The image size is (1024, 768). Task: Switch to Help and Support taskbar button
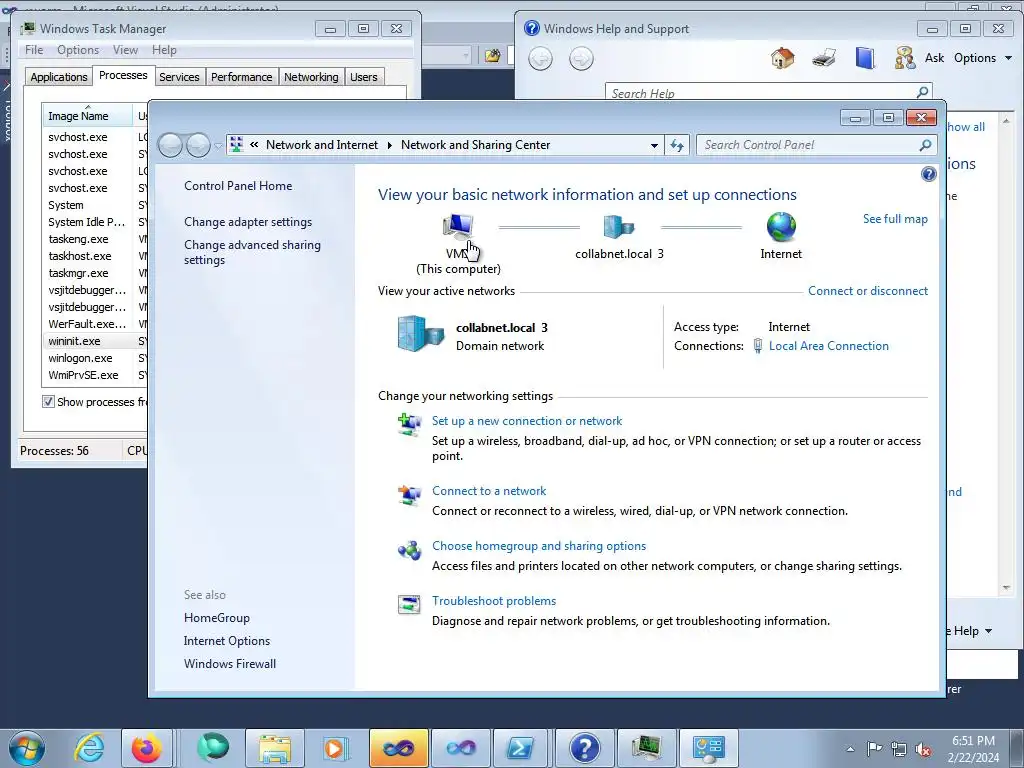[x=584, y=748]
